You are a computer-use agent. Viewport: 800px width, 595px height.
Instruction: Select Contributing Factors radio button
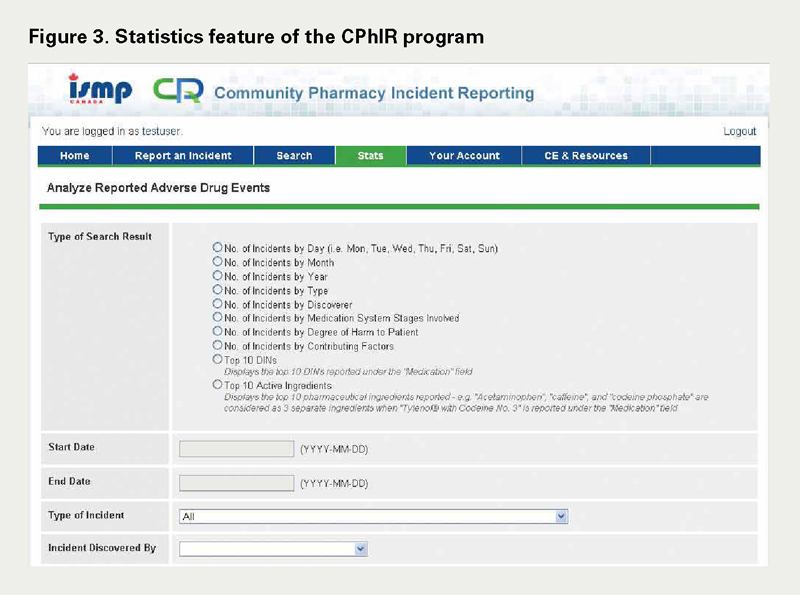tap(218, 346)
